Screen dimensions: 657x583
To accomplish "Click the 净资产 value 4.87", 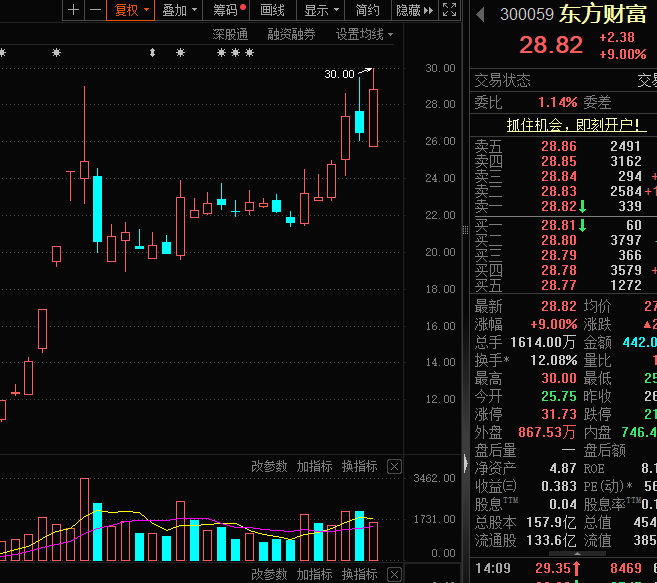I will (563, 468).
